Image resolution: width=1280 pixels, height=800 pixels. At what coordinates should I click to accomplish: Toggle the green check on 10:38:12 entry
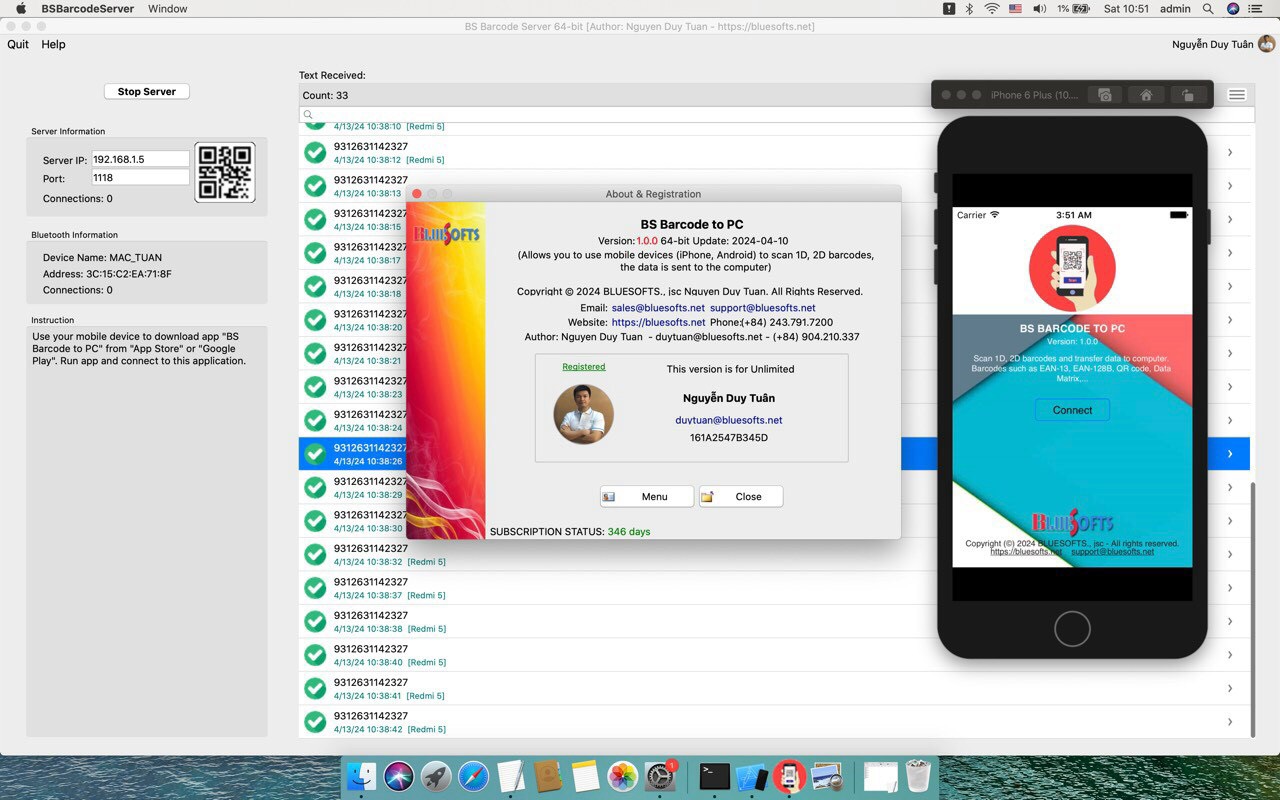(x=315, y=152)
